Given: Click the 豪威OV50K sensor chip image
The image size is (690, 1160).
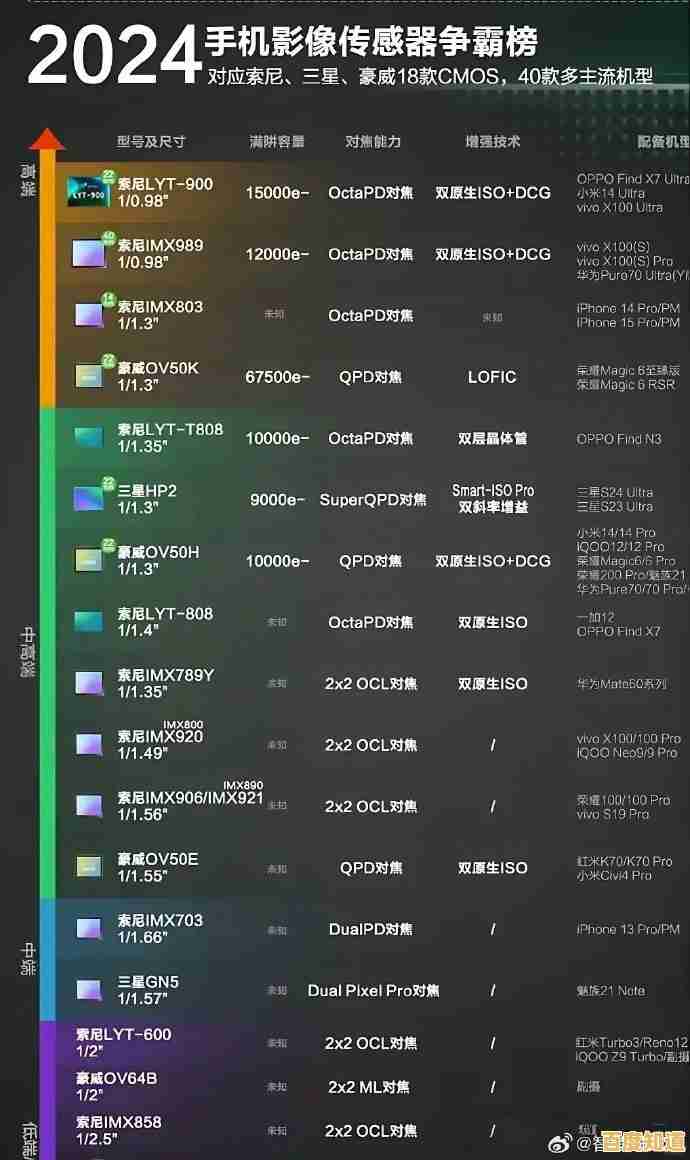Looking at the screenshot, I should tap(90, 375).
